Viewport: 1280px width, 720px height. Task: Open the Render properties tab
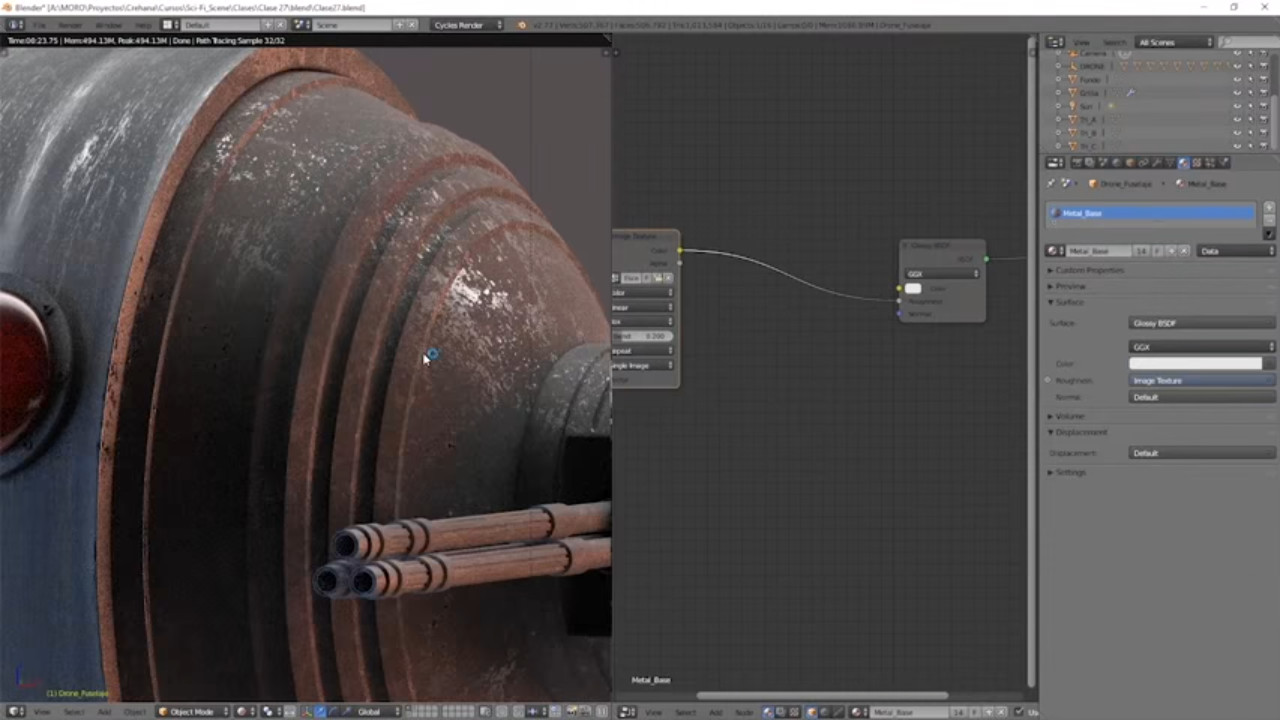1077,163
